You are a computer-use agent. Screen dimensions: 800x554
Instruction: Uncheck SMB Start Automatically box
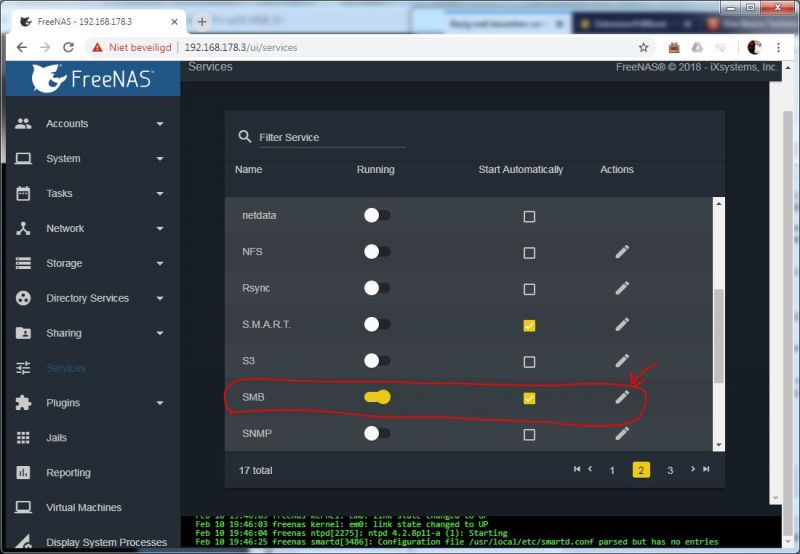pos(529,398)
